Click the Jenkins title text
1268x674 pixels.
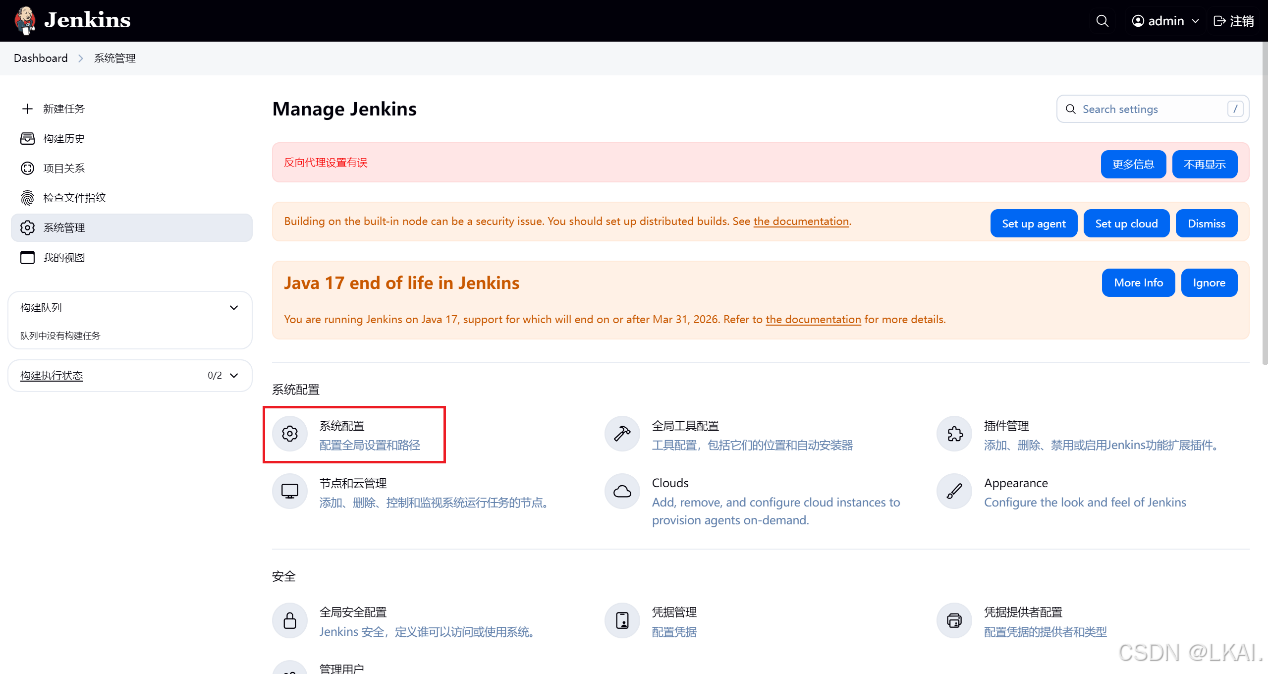[87, 20]
